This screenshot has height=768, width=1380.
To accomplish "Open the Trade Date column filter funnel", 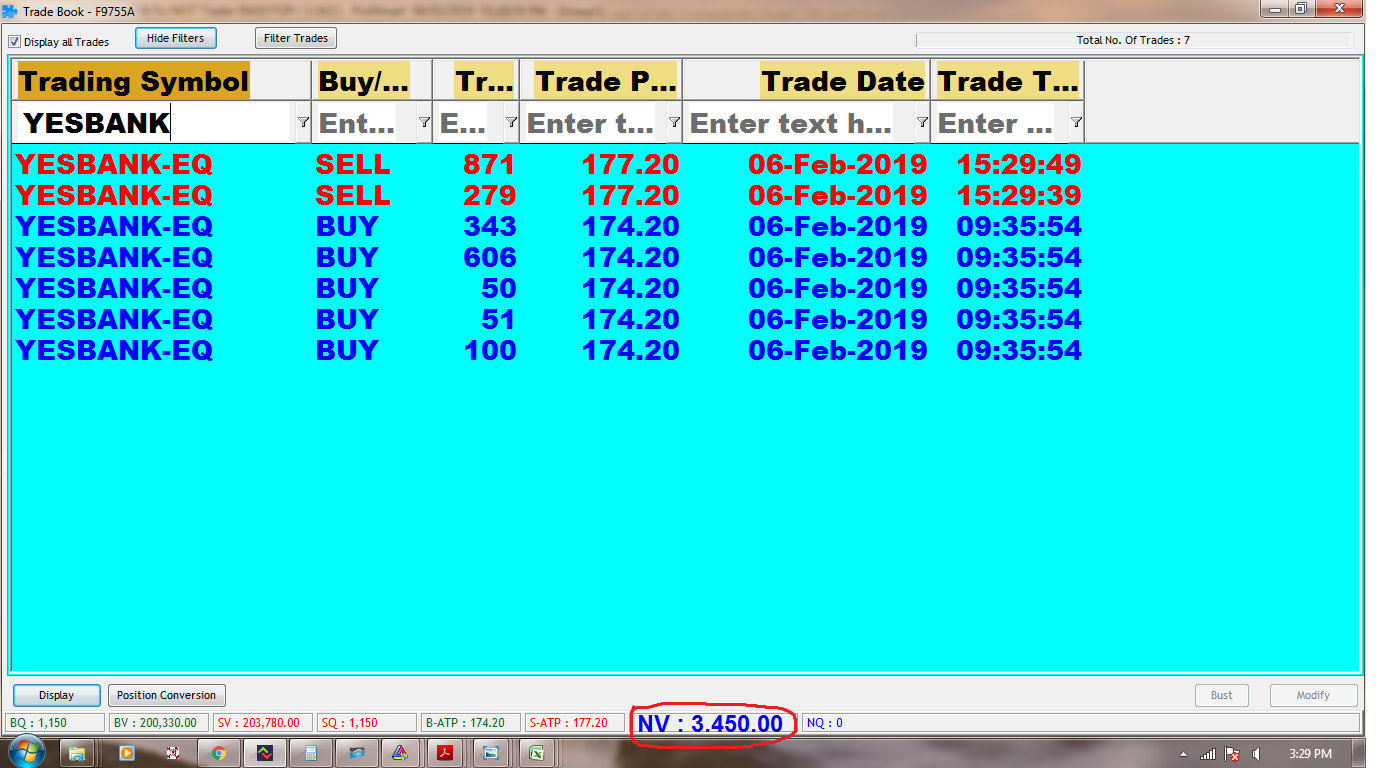I will [x=922, y=122].
